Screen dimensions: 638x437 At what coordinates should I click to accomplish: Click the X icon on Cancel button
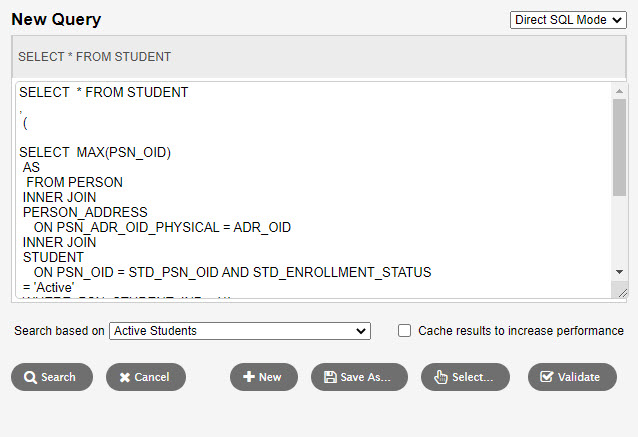point(125,378)
